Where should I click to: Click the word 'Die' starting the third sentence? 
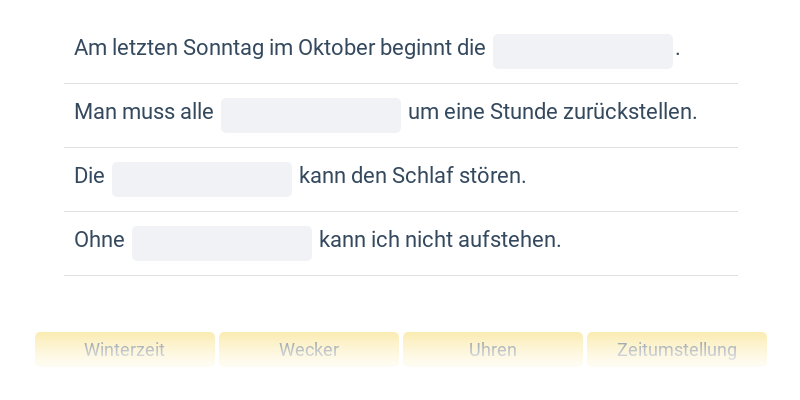pyautogui.click(x=89, y=176)
